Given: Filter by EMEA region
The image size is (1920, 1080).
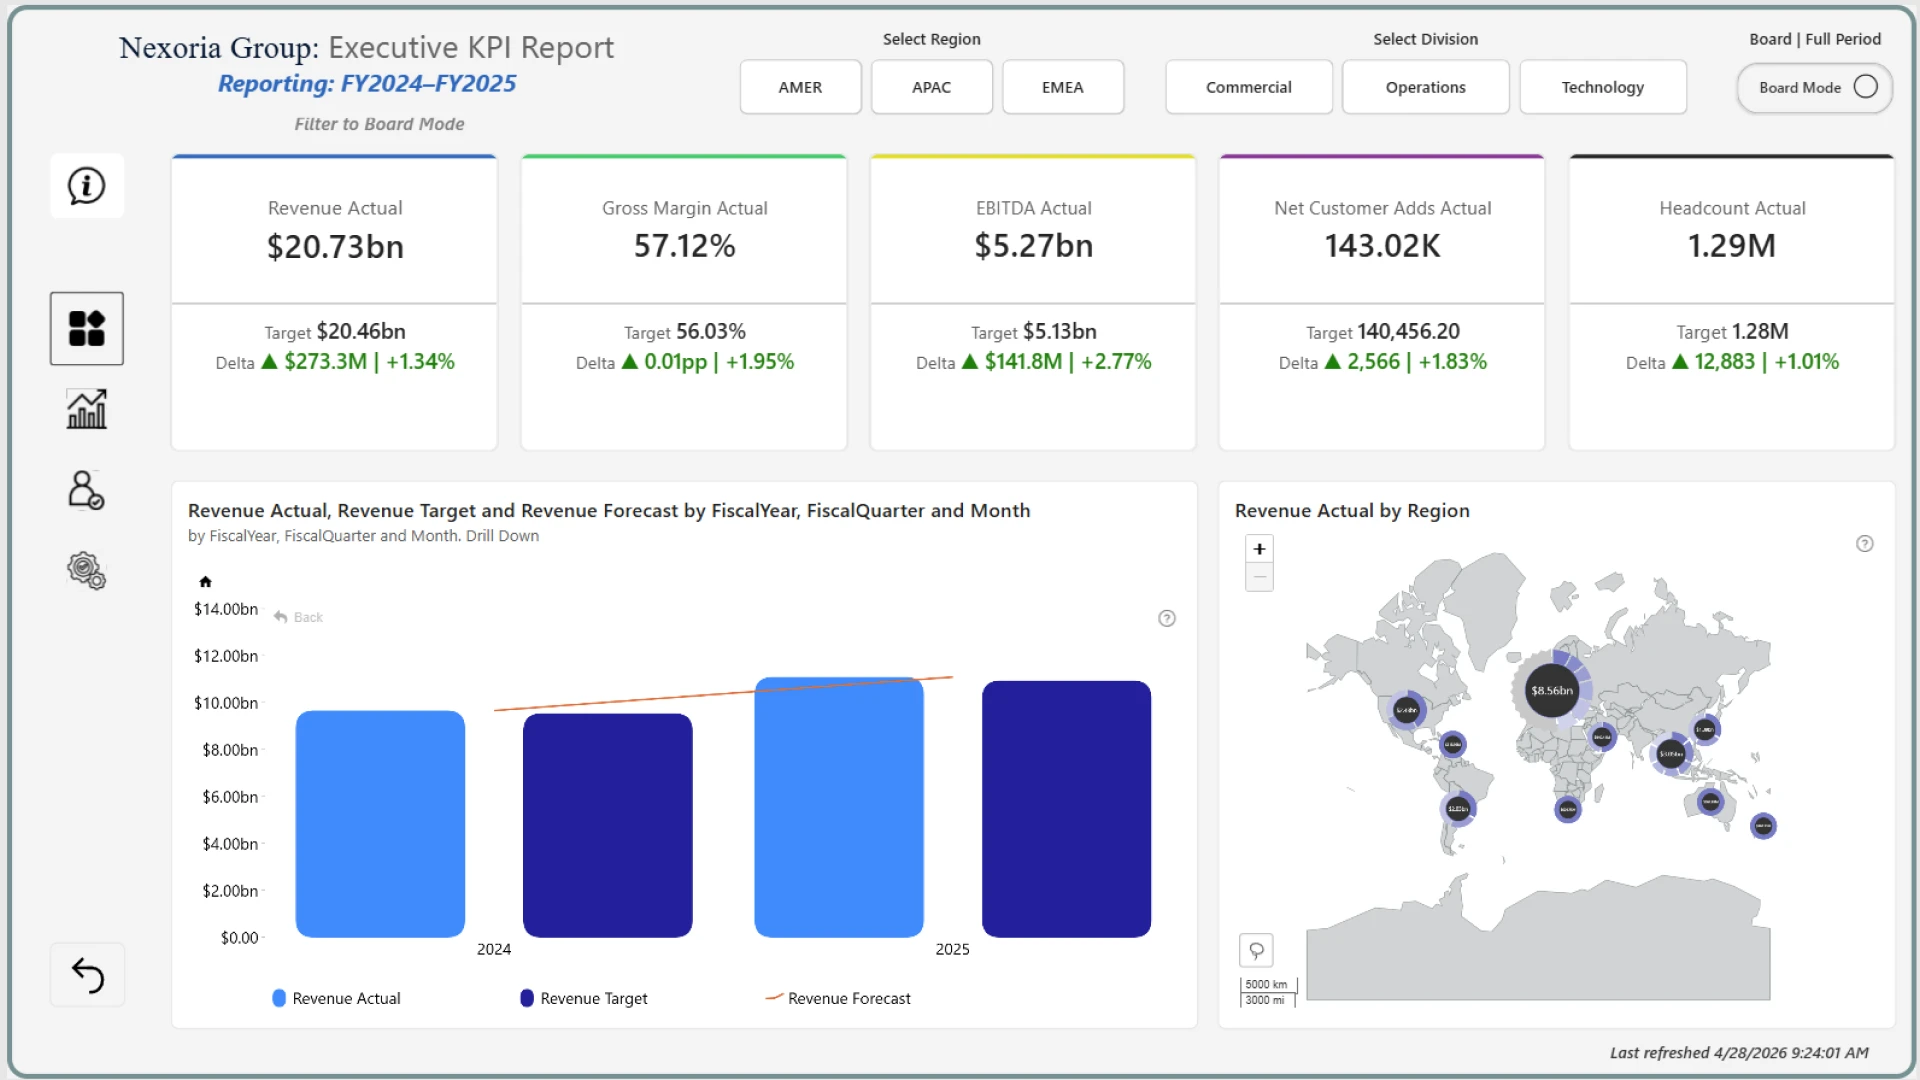Looking at the screenshot, I should pos(1062,87).
